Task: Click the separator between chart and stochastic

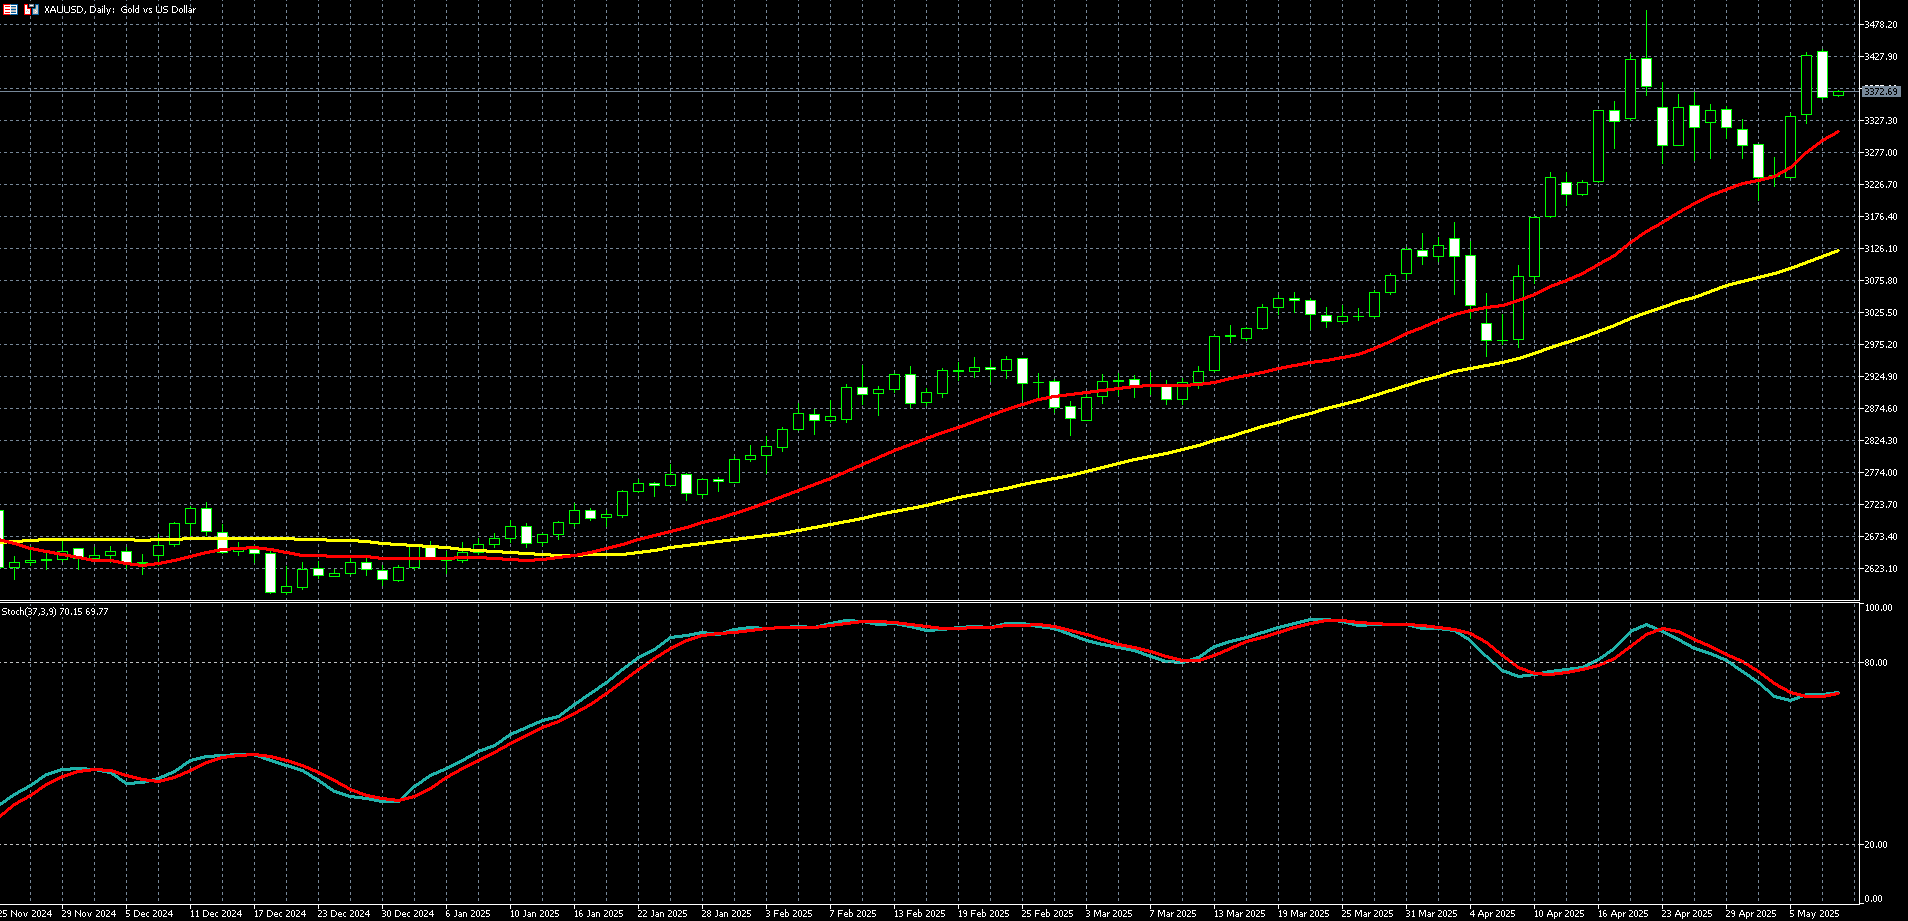Action: [x=928, y=601]
